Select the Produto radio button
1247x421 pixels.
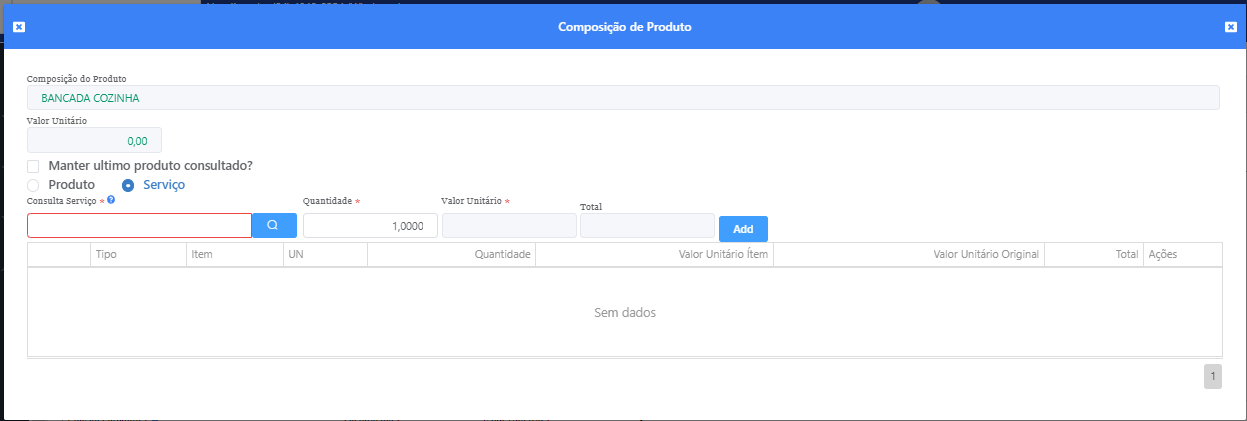pos(33,185)
